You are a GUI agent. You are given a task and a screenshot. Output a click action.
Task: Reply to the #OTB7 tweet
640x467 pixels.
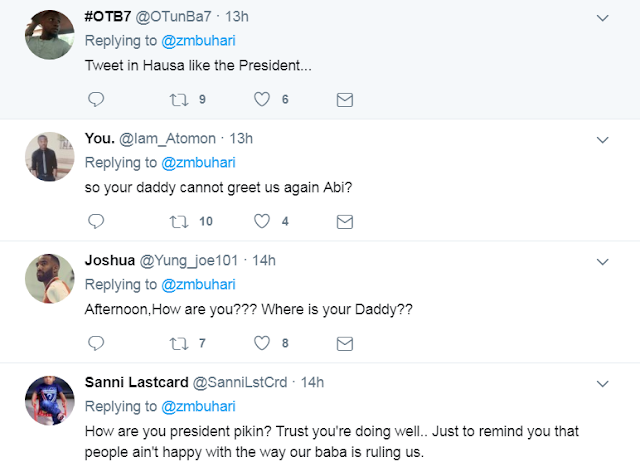(96, 99)
